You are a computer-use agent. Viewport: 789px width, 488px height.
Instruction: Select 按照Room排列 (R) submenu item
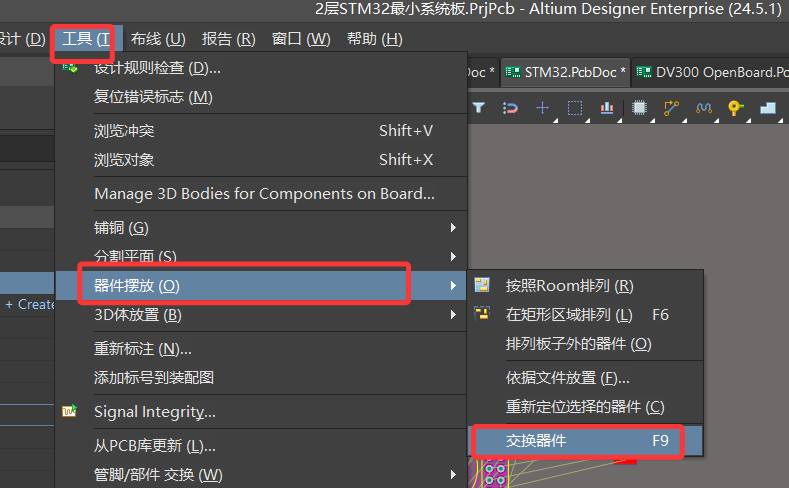point(585,285)
